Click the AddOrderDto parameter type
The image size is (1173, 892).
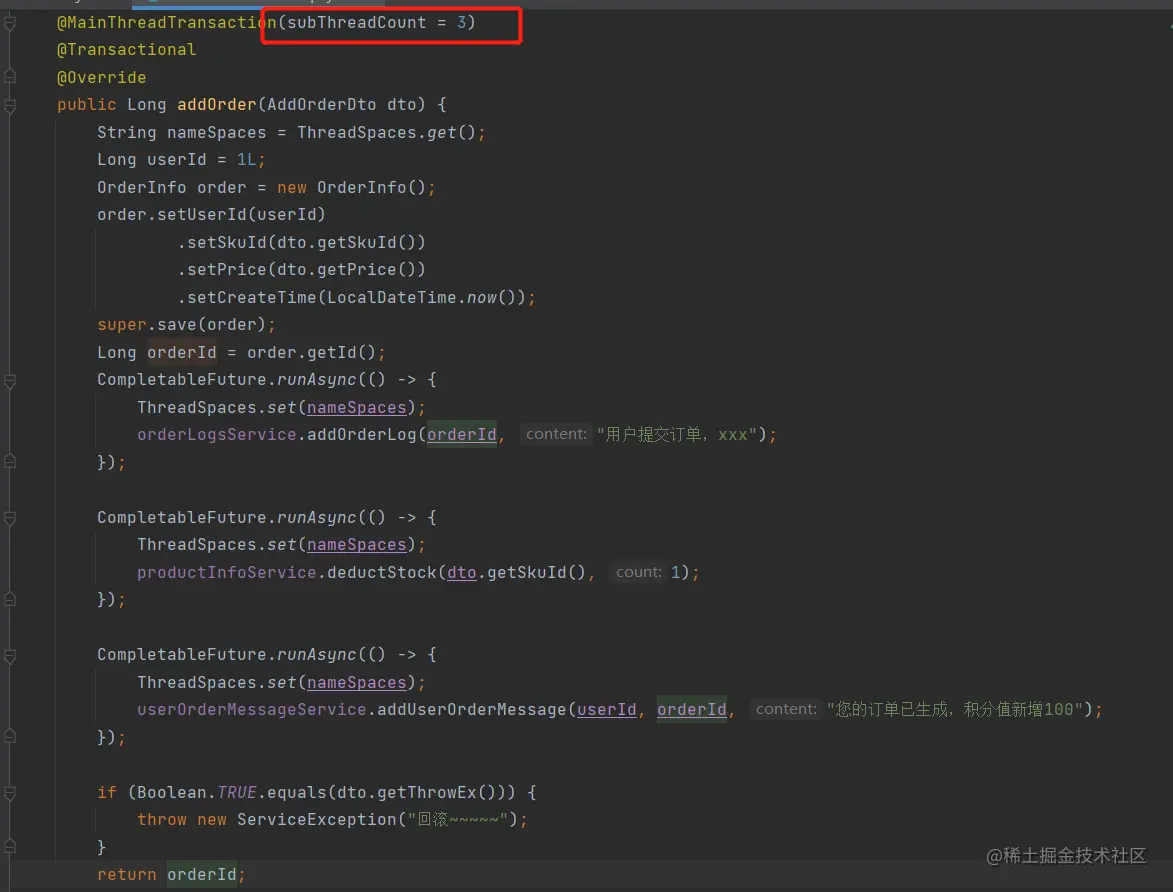pos(322,104)
